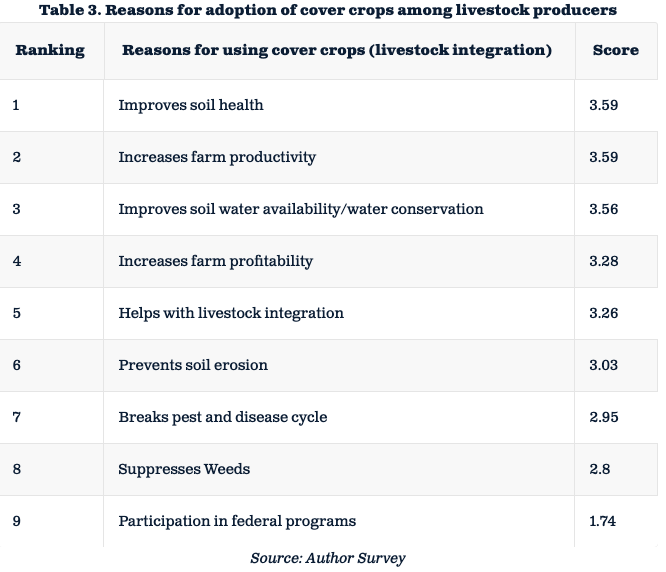Select the score value 3.56

pyautogui.click(x=604, y=209)
